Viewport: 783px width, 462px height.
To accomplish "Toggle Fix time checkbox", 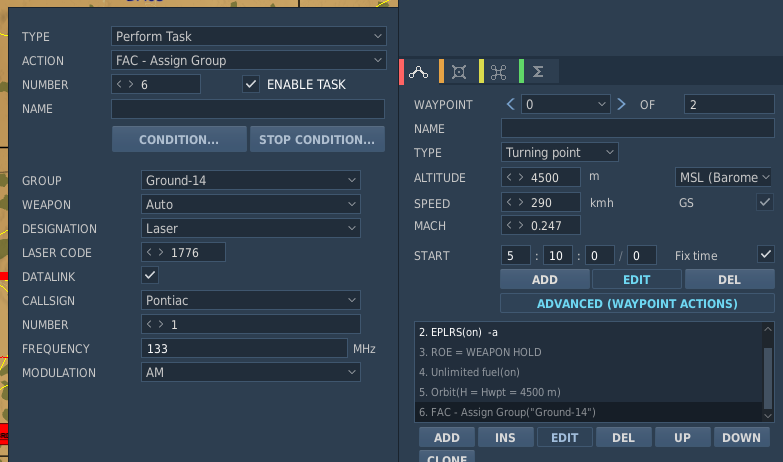I will (766, 254).
